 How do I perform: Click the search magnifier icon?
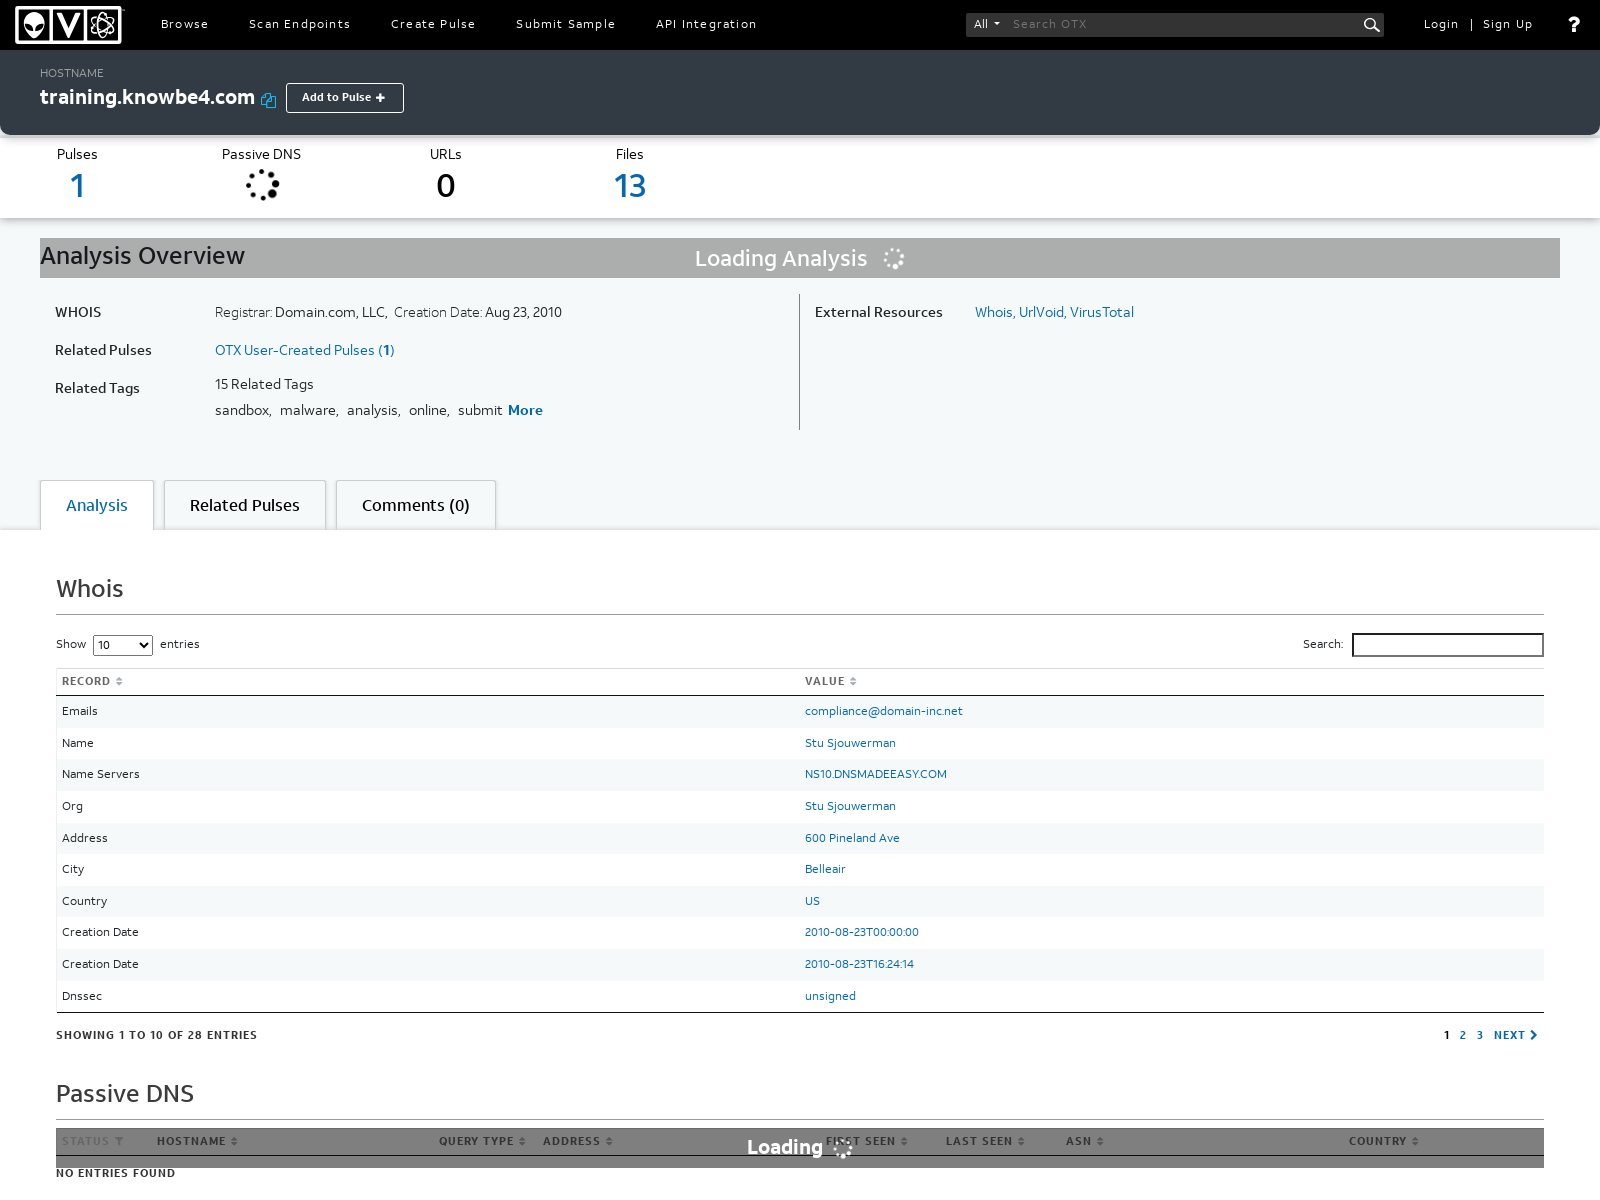tap(1371, 25)
